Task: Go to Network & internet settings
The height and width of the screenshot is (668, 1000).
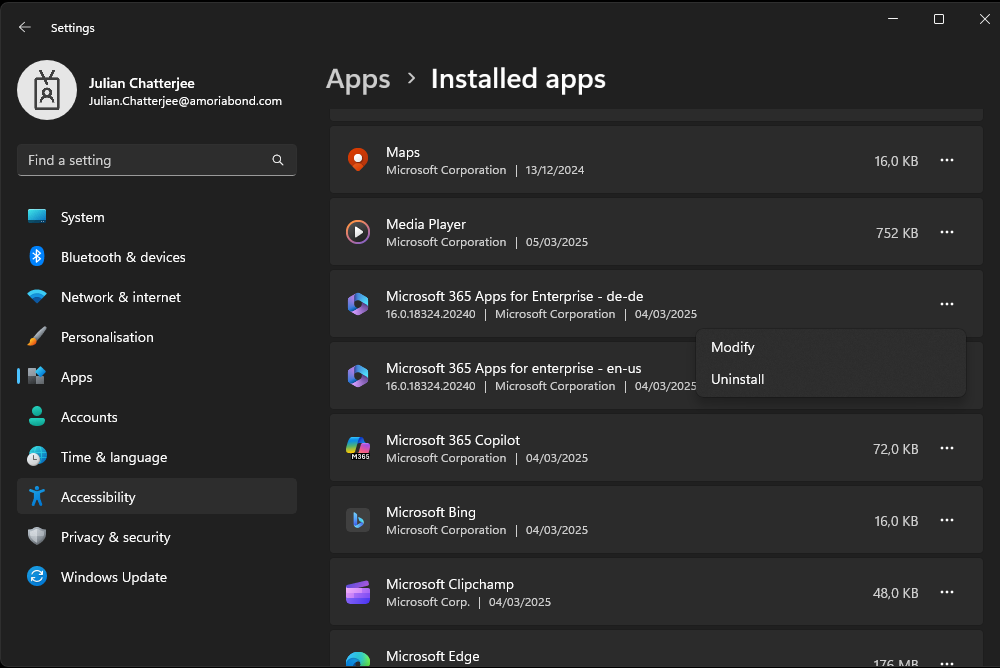Action: pyautogui.click(x=157, y=297)
